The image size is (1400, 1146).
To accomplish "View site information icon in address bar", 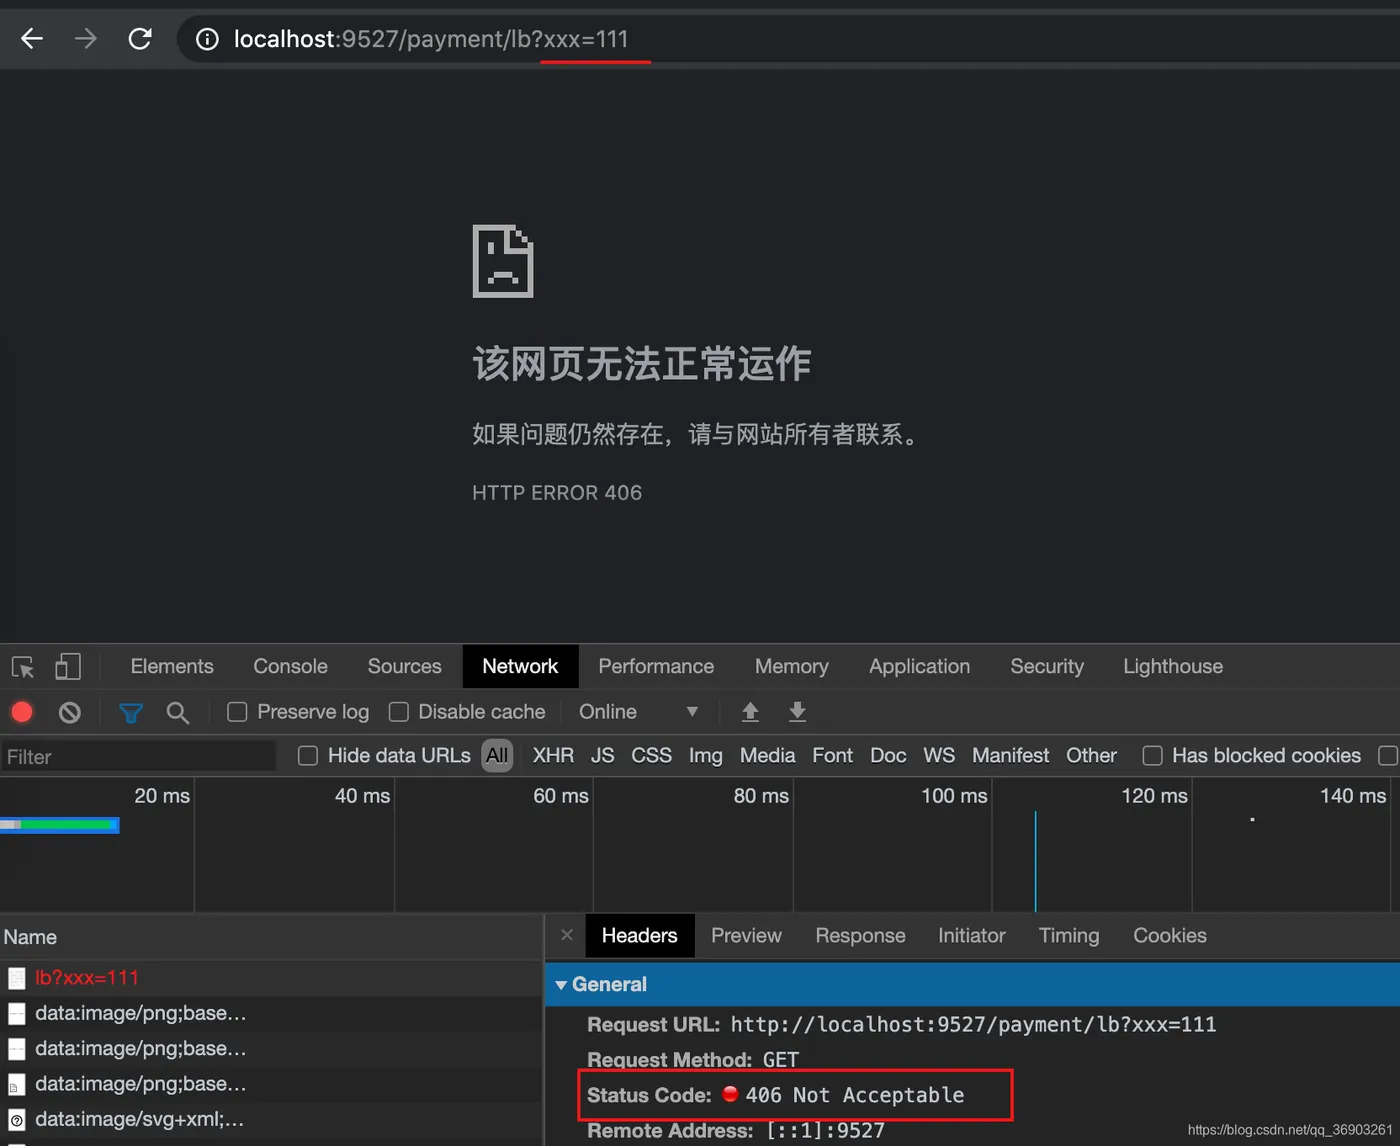I will coord(207,39).
